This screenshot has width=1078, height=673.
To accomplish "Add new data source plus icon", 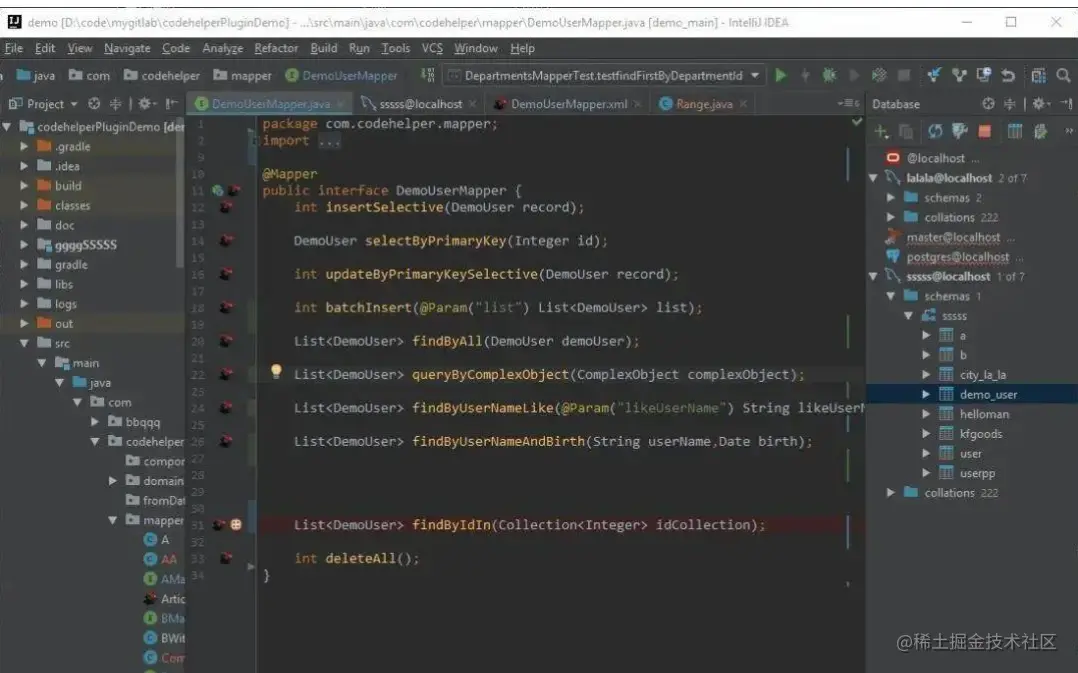I will coord(881,131).
